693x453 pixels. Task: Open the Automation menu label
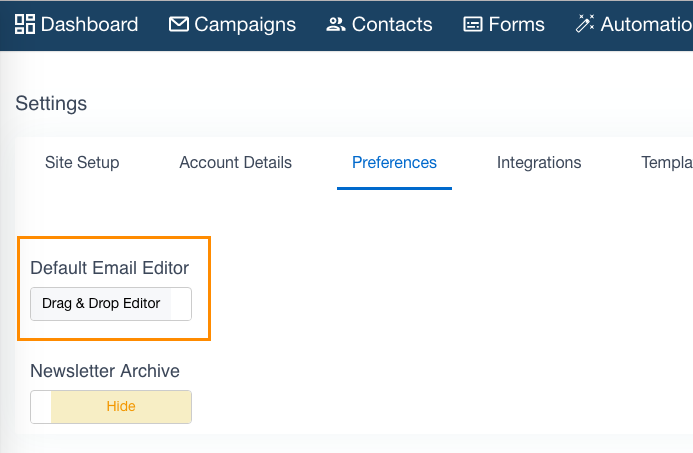[646, 24]
